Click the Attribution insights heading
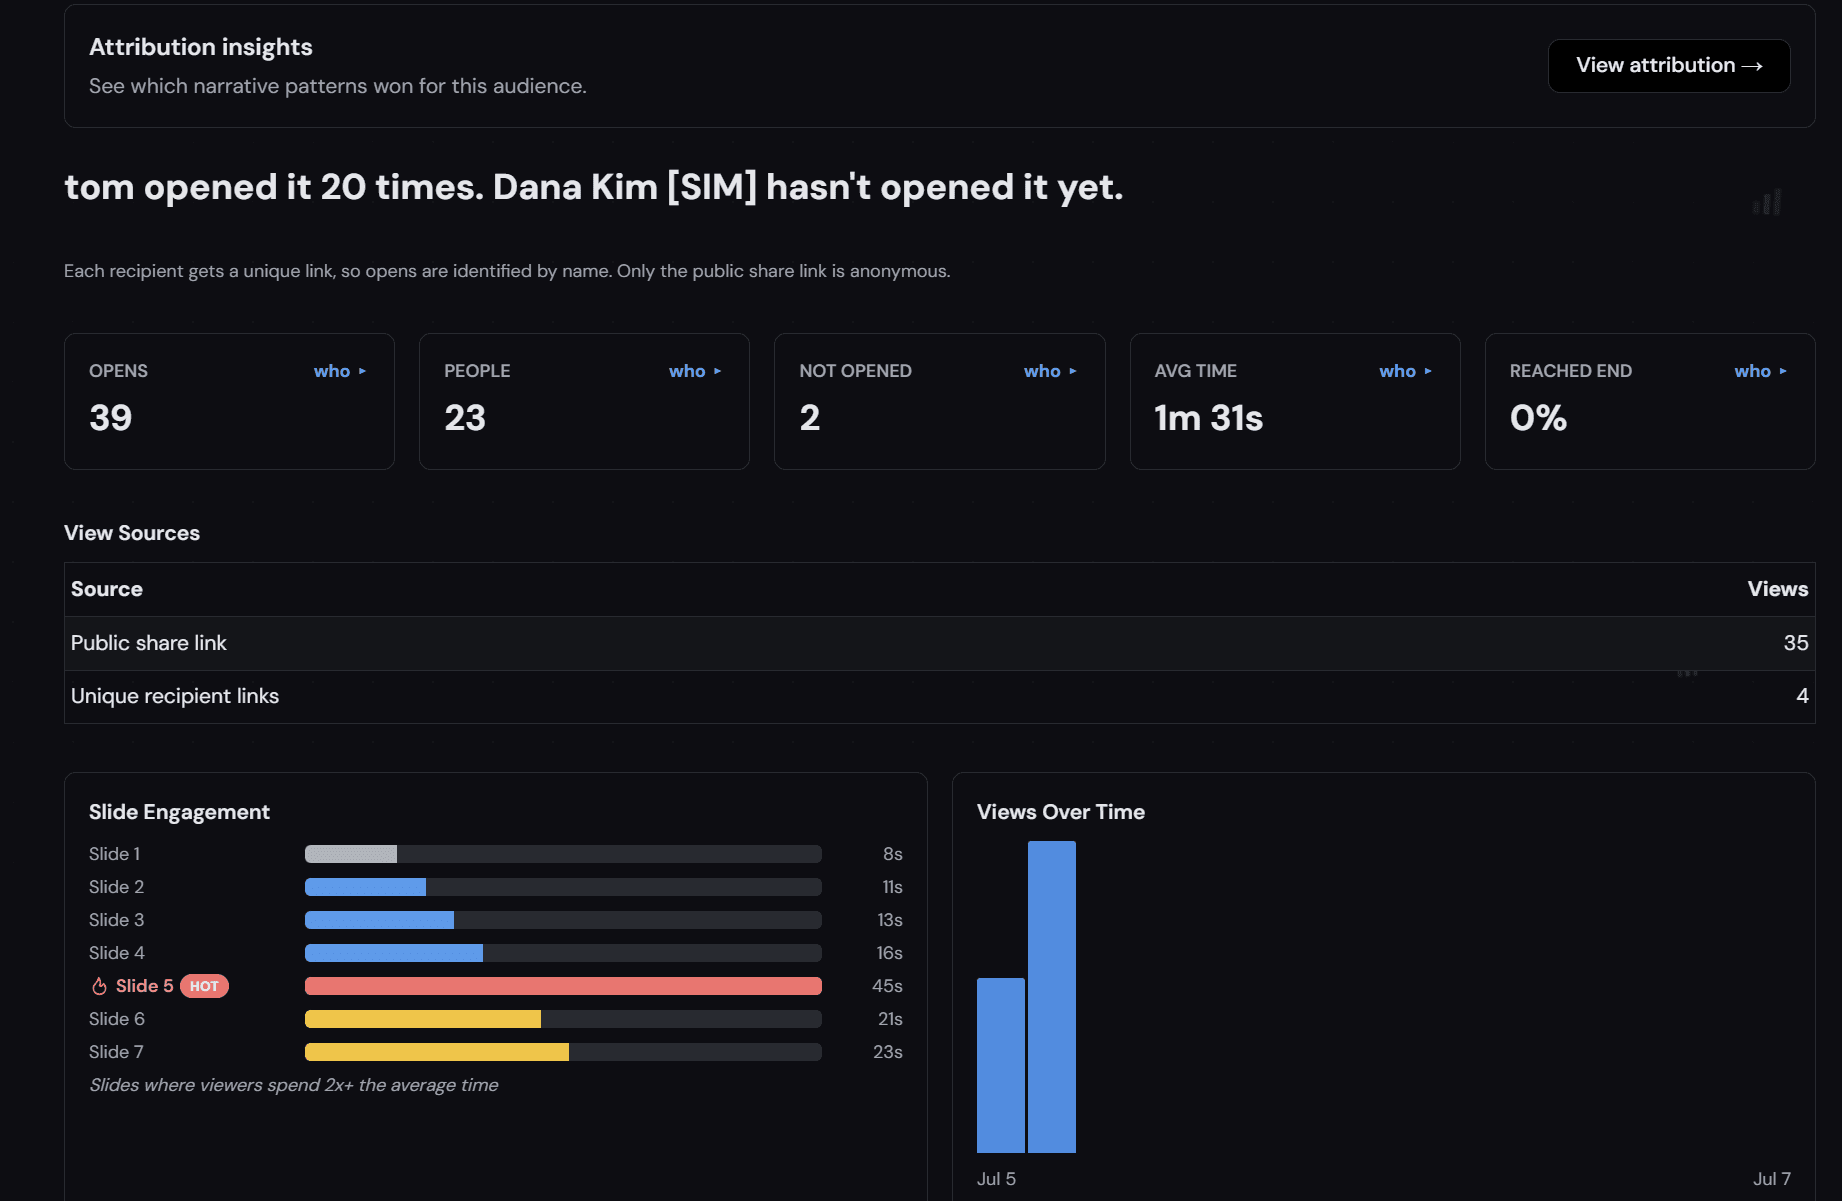Image resolution: width=1842 pixels, height=1201 pixels. point(200,47)
